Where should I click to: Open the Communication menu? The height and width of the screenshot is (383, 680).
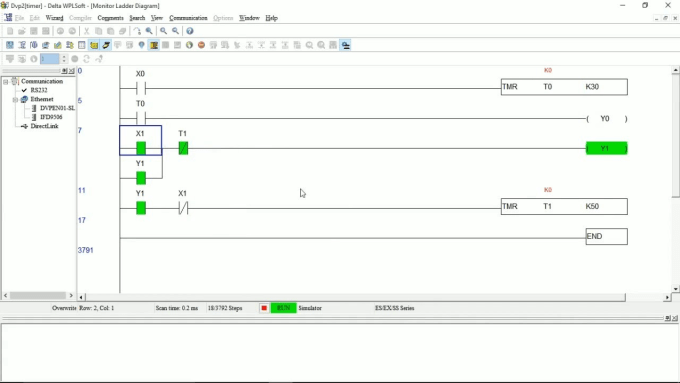(x=188, y=18)
